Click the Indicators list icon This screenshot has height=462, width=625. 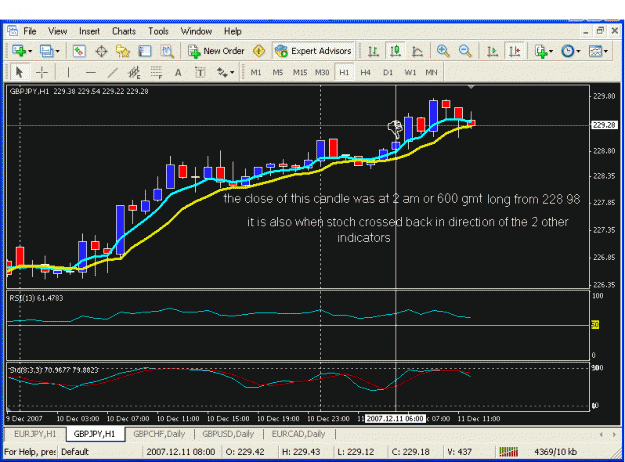[541, 51]
